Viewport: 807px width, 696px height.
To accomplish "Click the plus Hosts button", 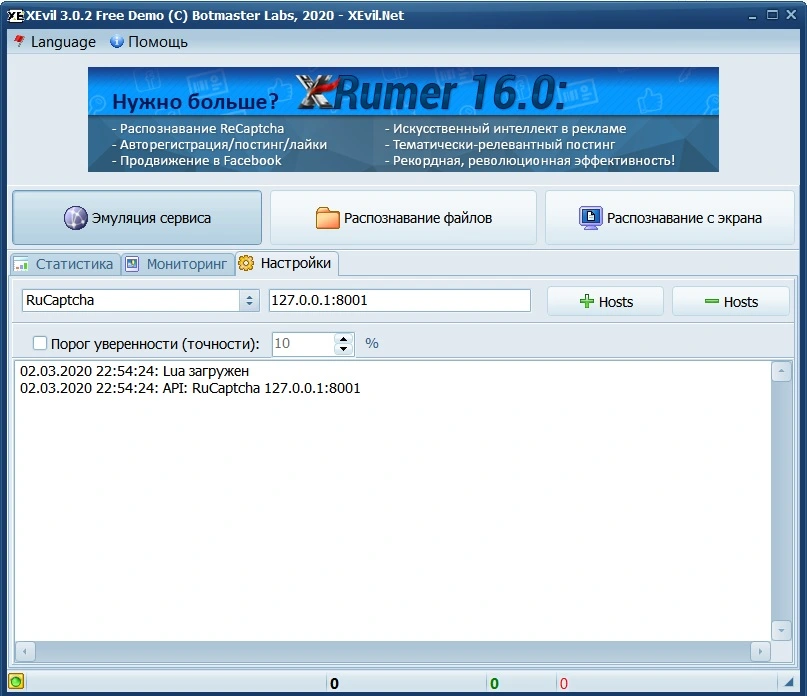I will coord(605,301).
